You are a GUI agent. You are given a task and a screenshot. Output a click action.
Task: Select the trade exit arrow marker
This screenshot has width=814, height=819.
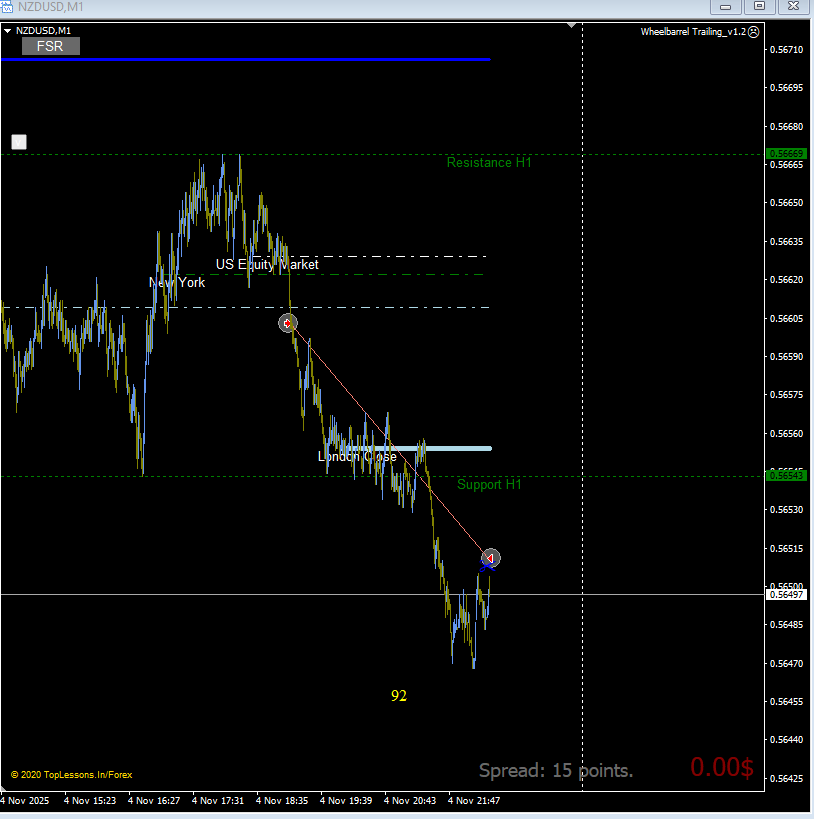click(491, 558)
